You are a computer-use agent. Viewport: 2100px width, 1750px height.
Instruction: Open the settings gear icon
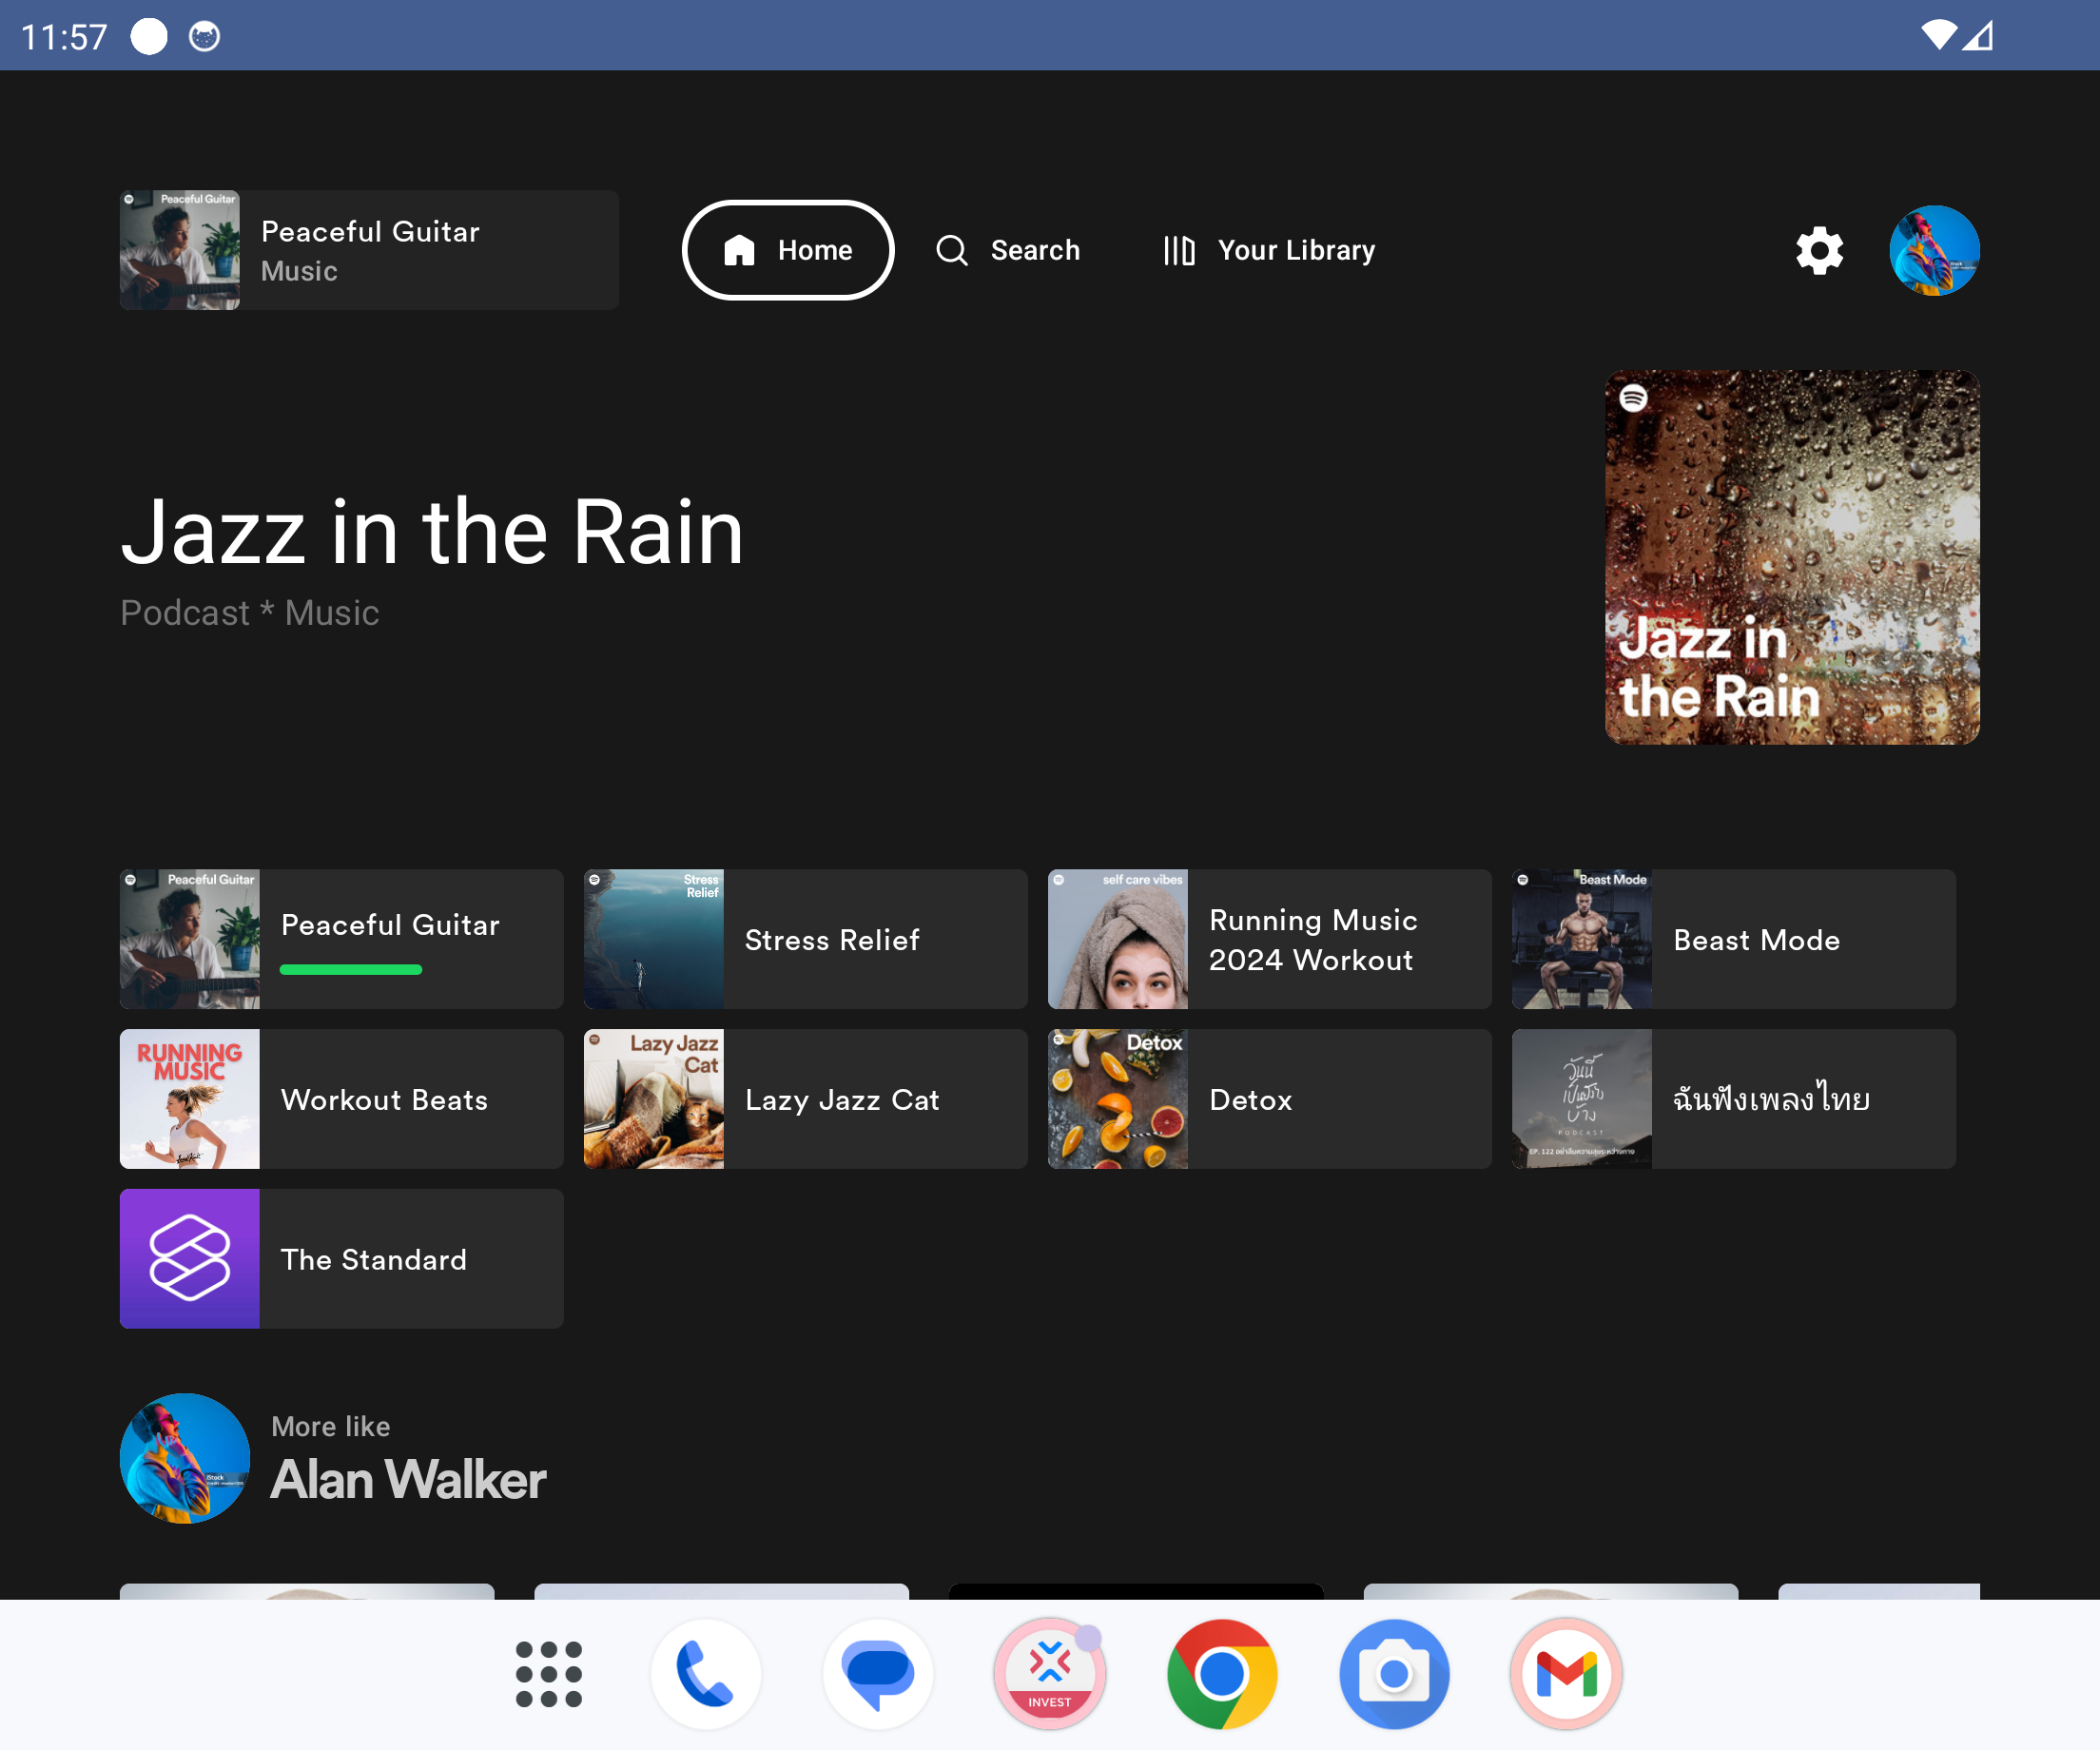coord(1819,250)
